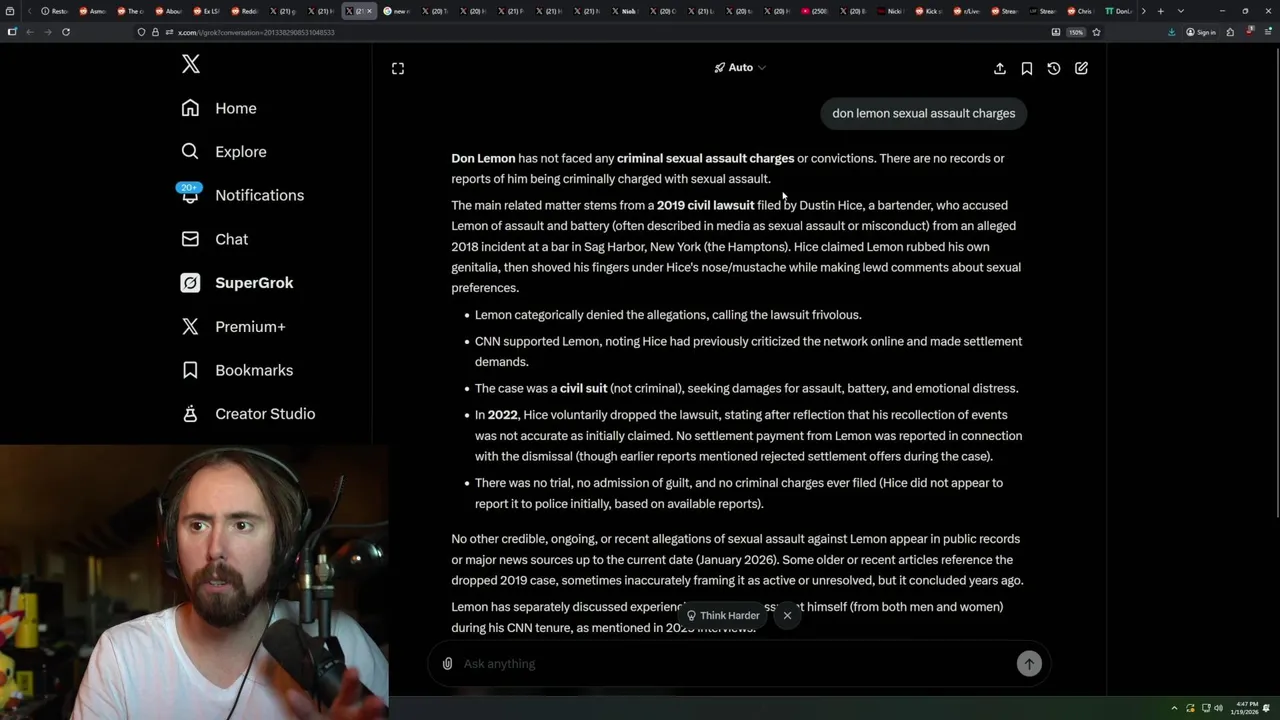Open the list all tabs dropdown
This screenshot has width=1280, height=720.
[1181, 11]
